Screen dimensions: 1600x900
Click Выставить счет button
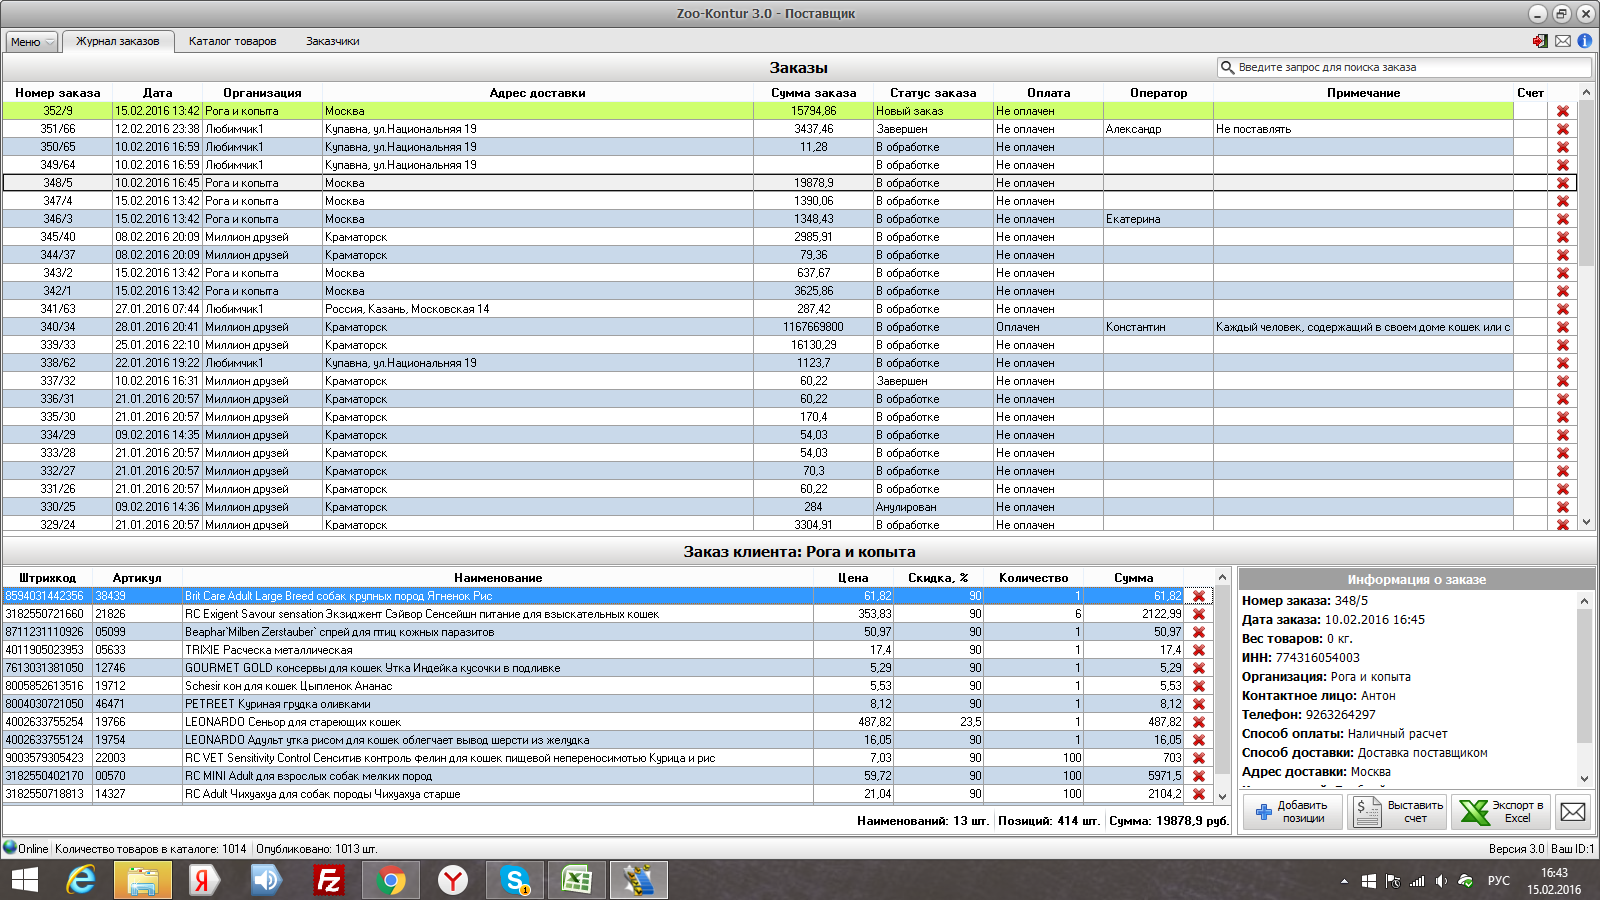tap(1397, 812)
